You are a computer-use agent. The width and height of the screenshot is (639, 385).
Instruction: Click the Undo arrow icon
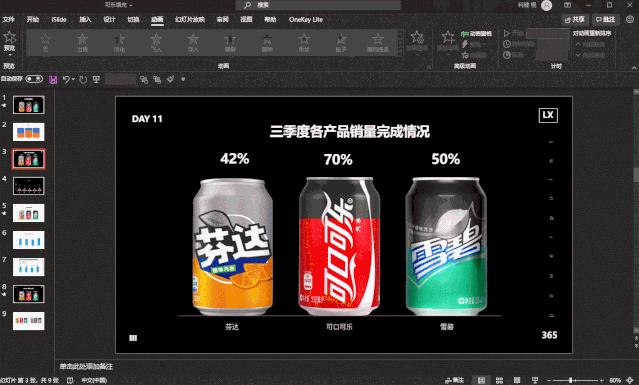click(x=66, y=79)
